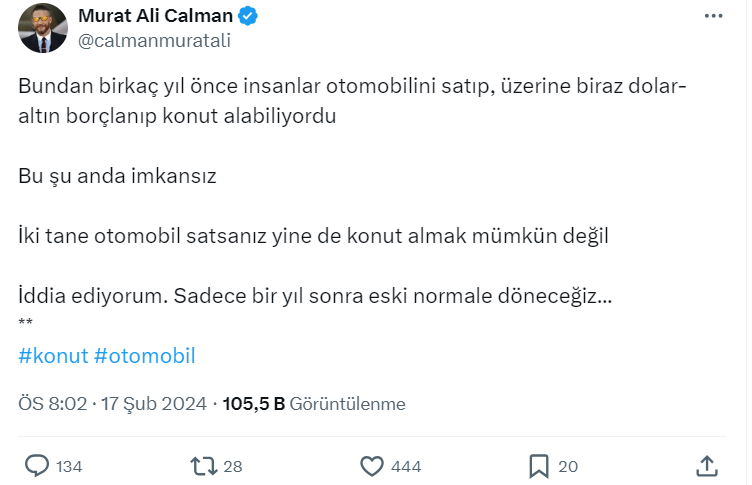Viewport: 752px width, 485px height.
Task: Click the reply speech bubble icon
Action: (37, 465)
